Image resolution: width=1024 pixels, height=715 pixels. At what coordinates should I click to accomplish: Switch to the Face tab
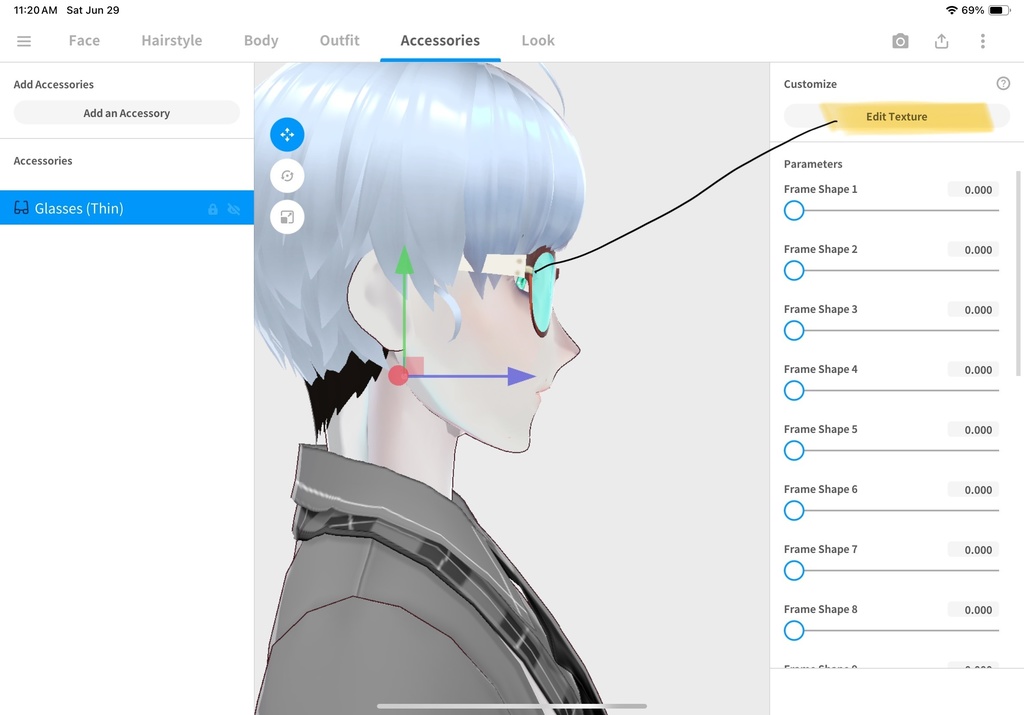click(x=84, y=40)
